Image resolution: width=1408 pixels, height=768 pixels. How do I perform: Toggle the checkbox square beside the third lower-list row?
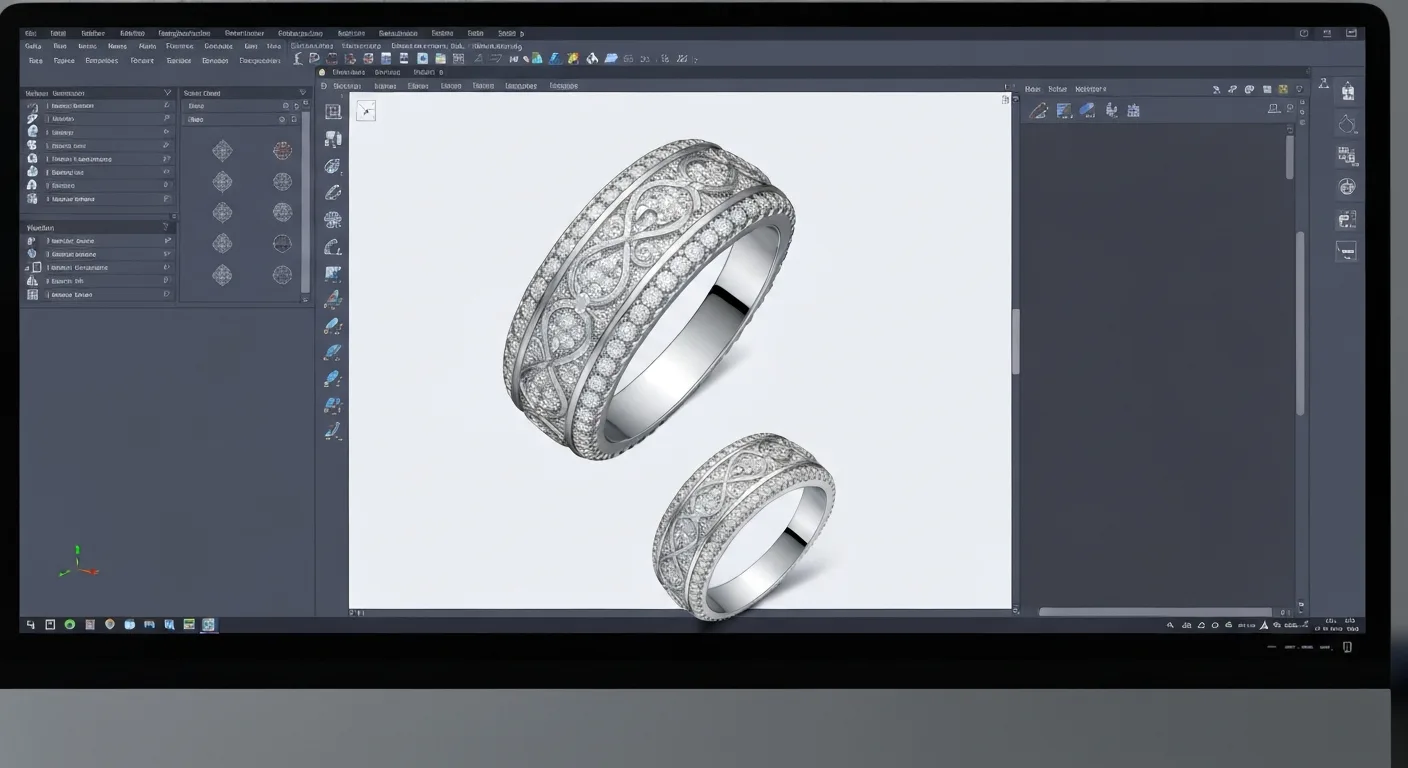point(36,268)
